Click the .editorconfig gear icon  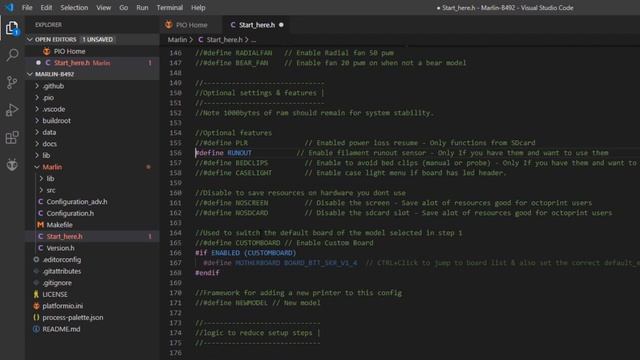point(36,260)
